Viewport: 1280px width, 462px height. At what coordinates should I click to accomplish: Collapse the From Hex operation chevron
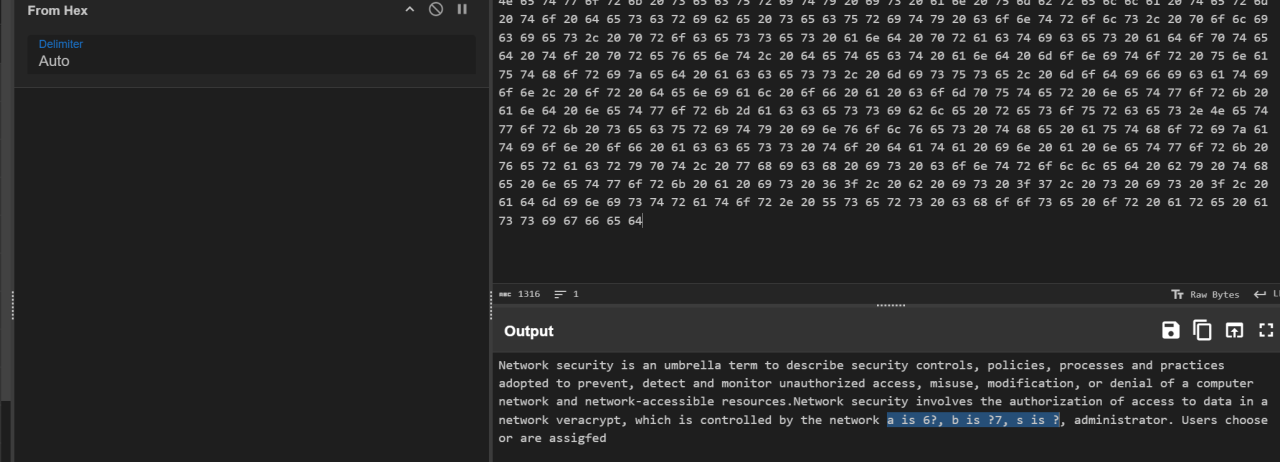click(x=409, y=10)
